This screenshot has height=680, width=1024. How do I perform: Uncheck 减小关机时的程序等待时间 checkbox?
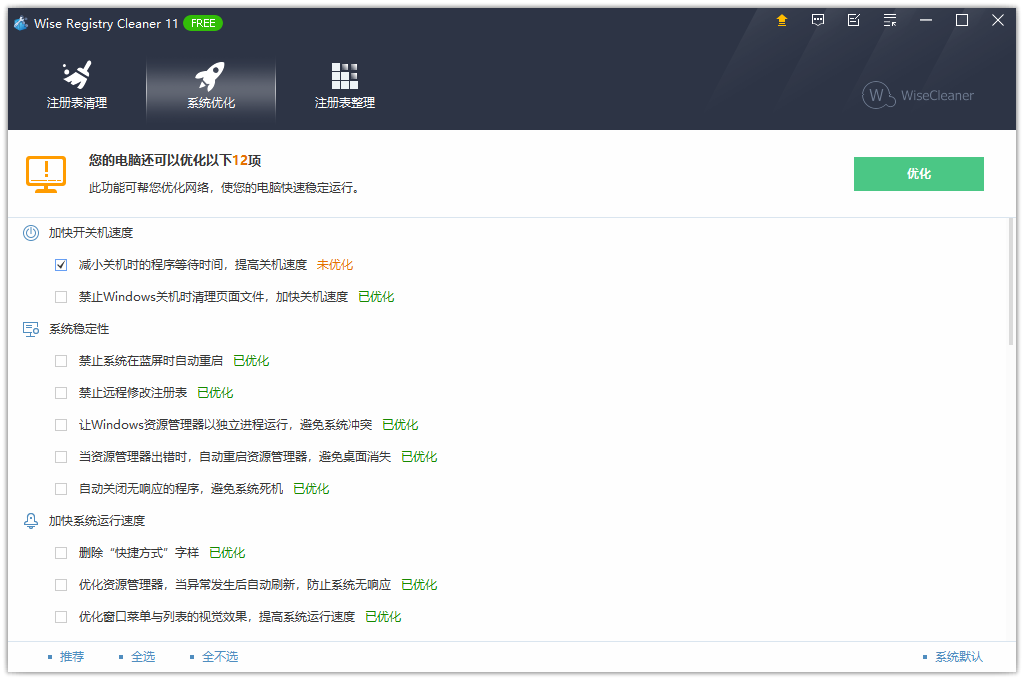pyautogui.click(x=61, y=265)
